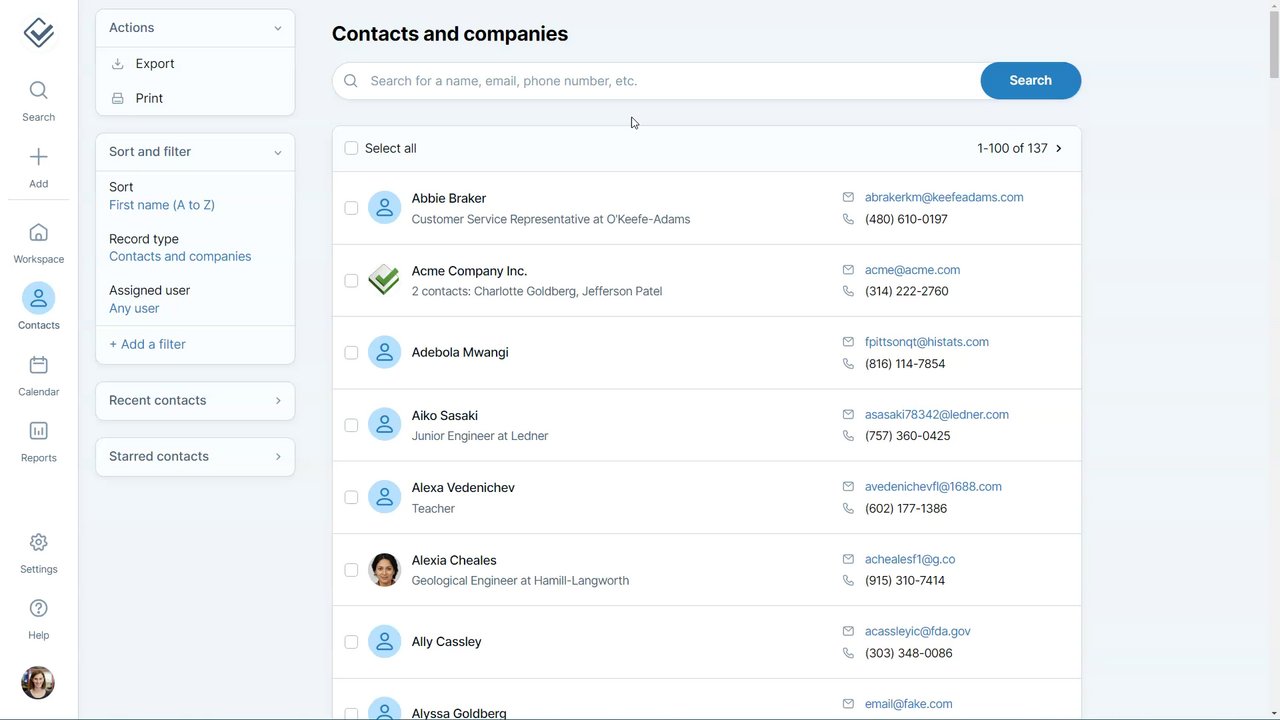
Task: Open the Search icon in the left sidebar
Action: click(x=38, y=91)
